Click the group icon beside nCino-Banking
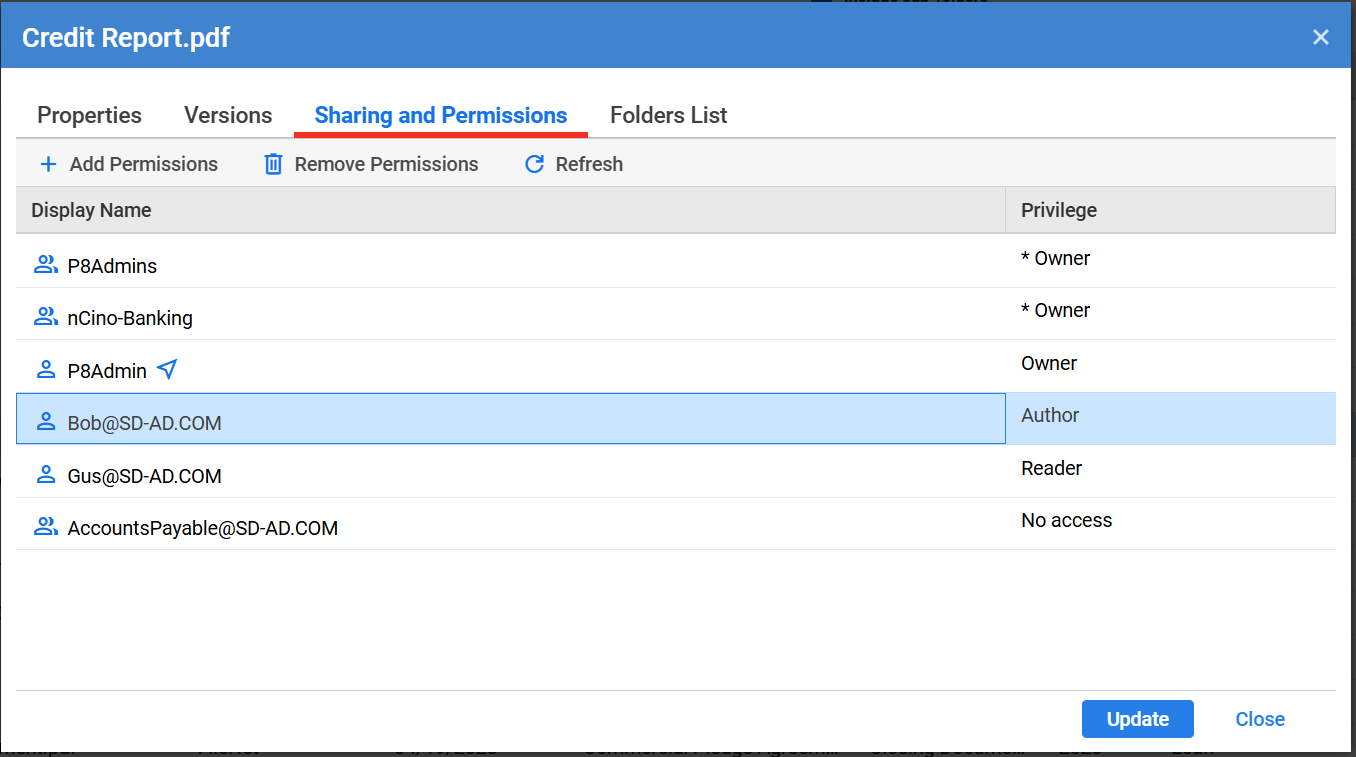 pyautogui.click(x=46, y=317)
